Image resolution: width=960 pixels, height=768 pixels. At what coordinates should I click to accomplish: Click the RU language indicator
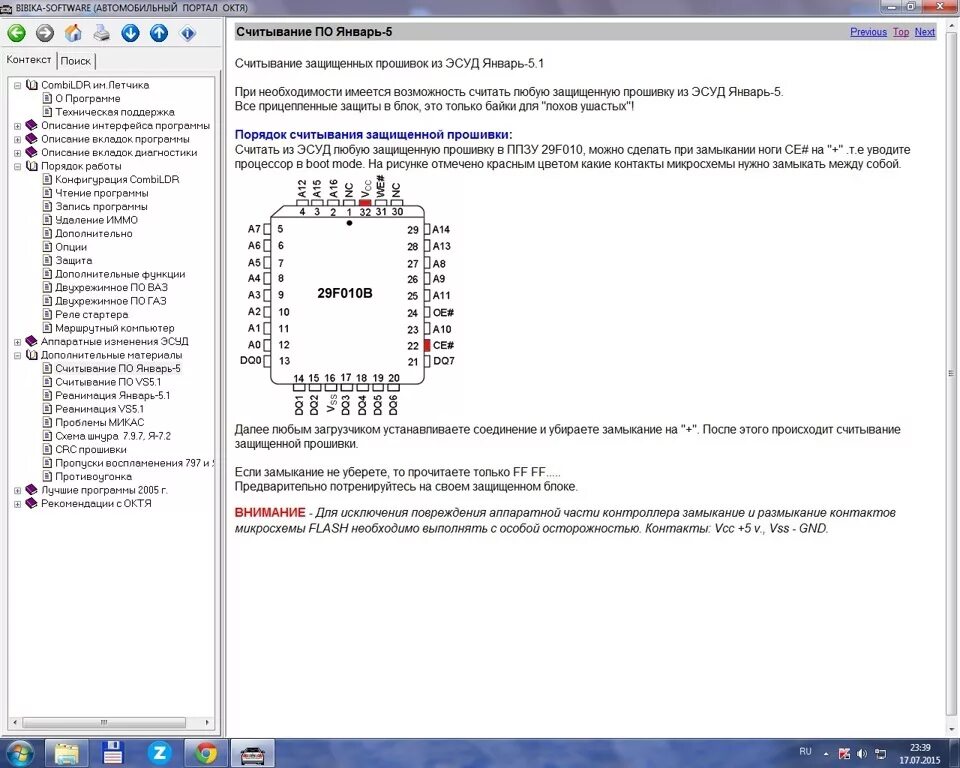coord(805,751)
